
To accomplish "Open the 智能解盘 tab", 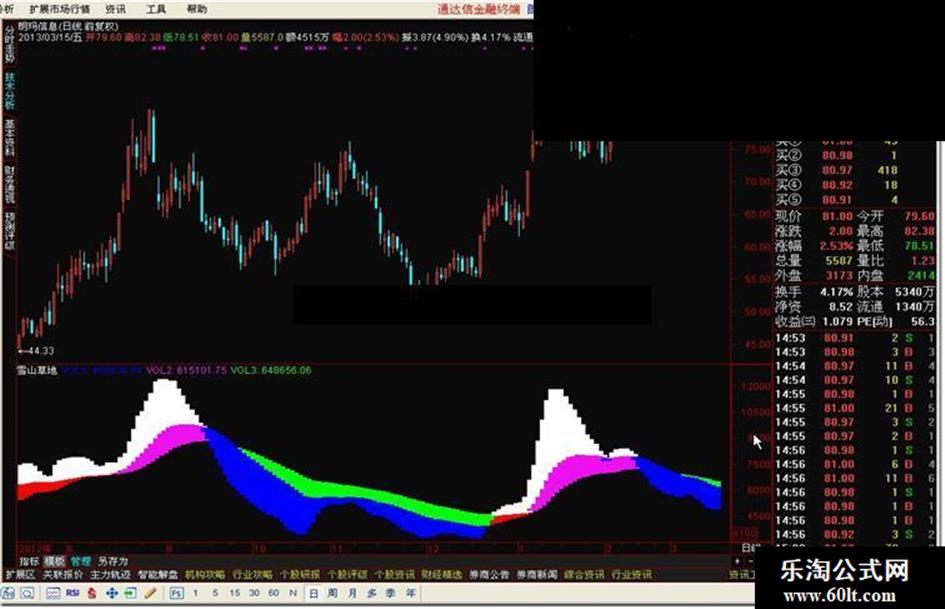I will (158, 575).
